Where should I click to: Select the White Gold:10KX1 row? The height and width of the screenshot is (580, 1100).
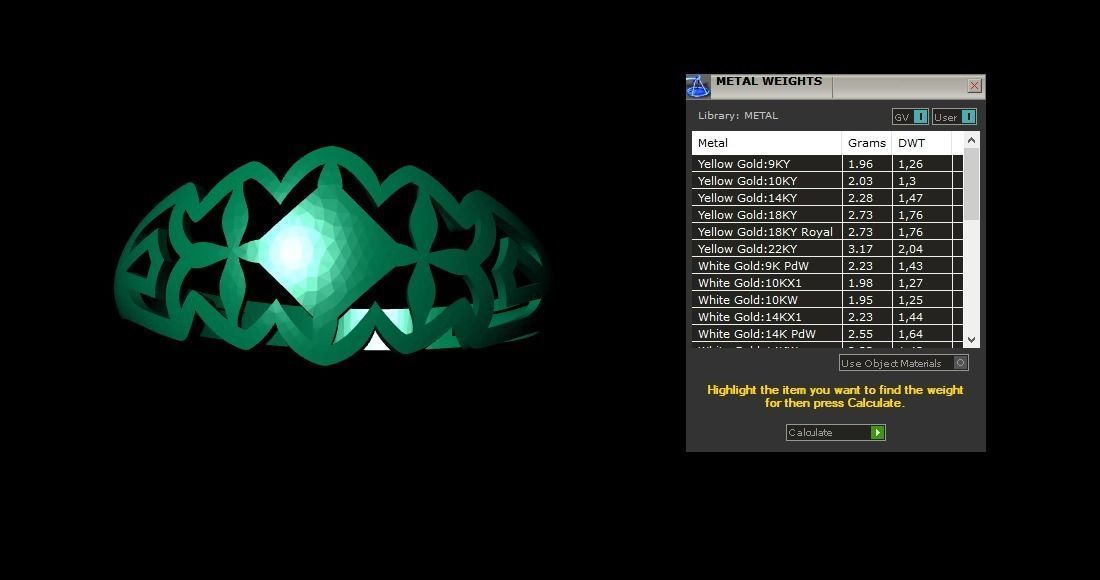[x=827, y=283]
